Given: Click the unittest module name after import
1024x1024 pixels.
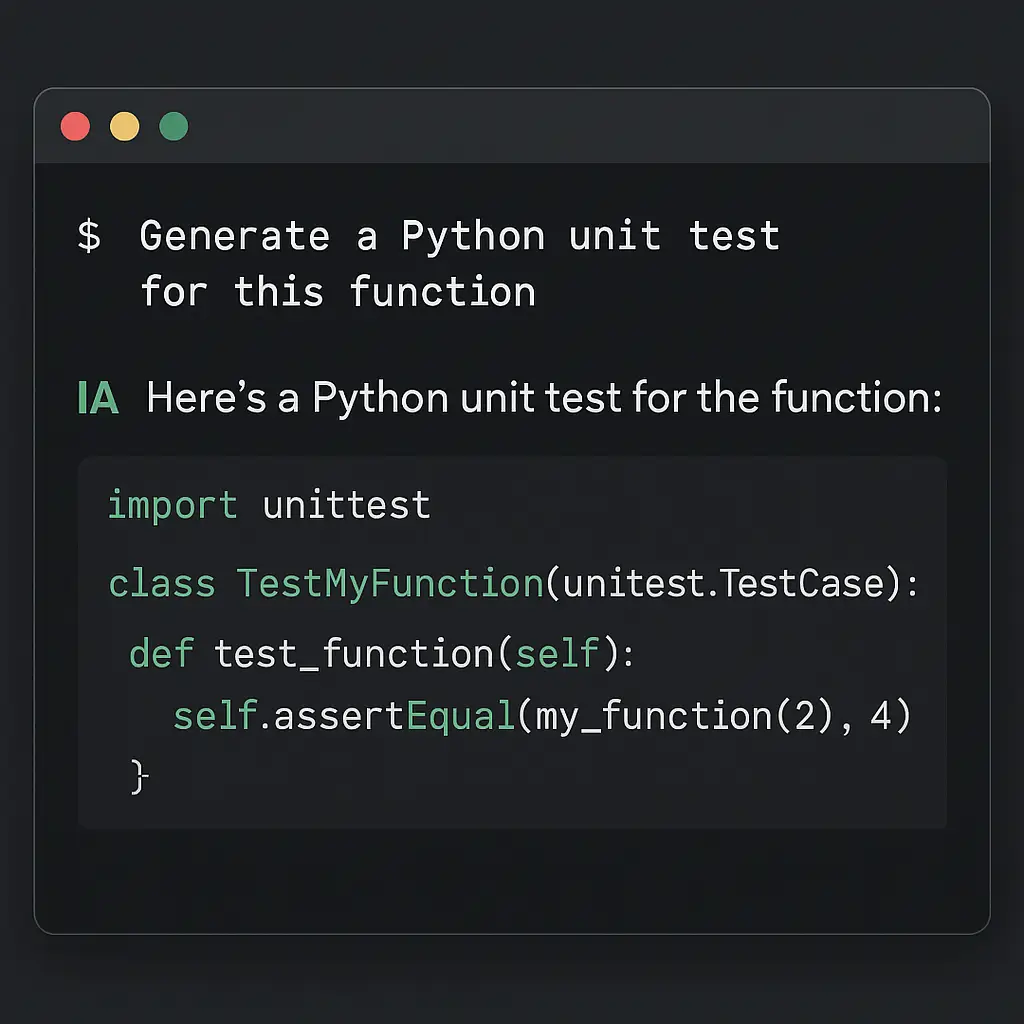Looking at the screenshot, I should point(346,505).
